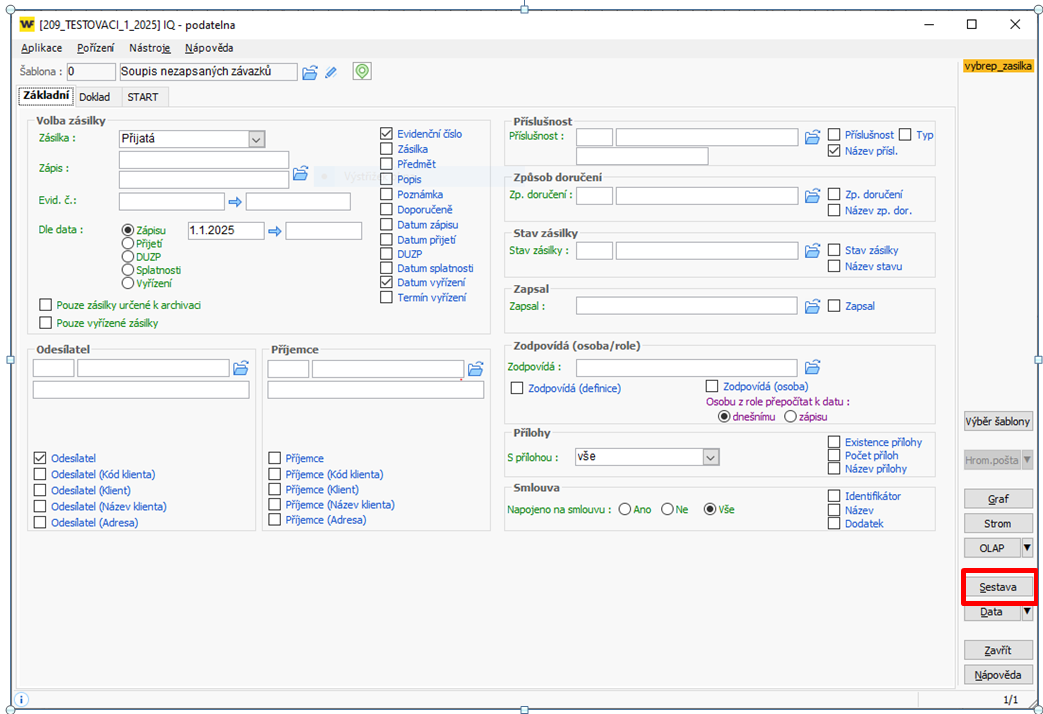The image size is (1043, 714).
Task: Click template name field Soupis nezapsaných závazků
Action: [208, 72]
